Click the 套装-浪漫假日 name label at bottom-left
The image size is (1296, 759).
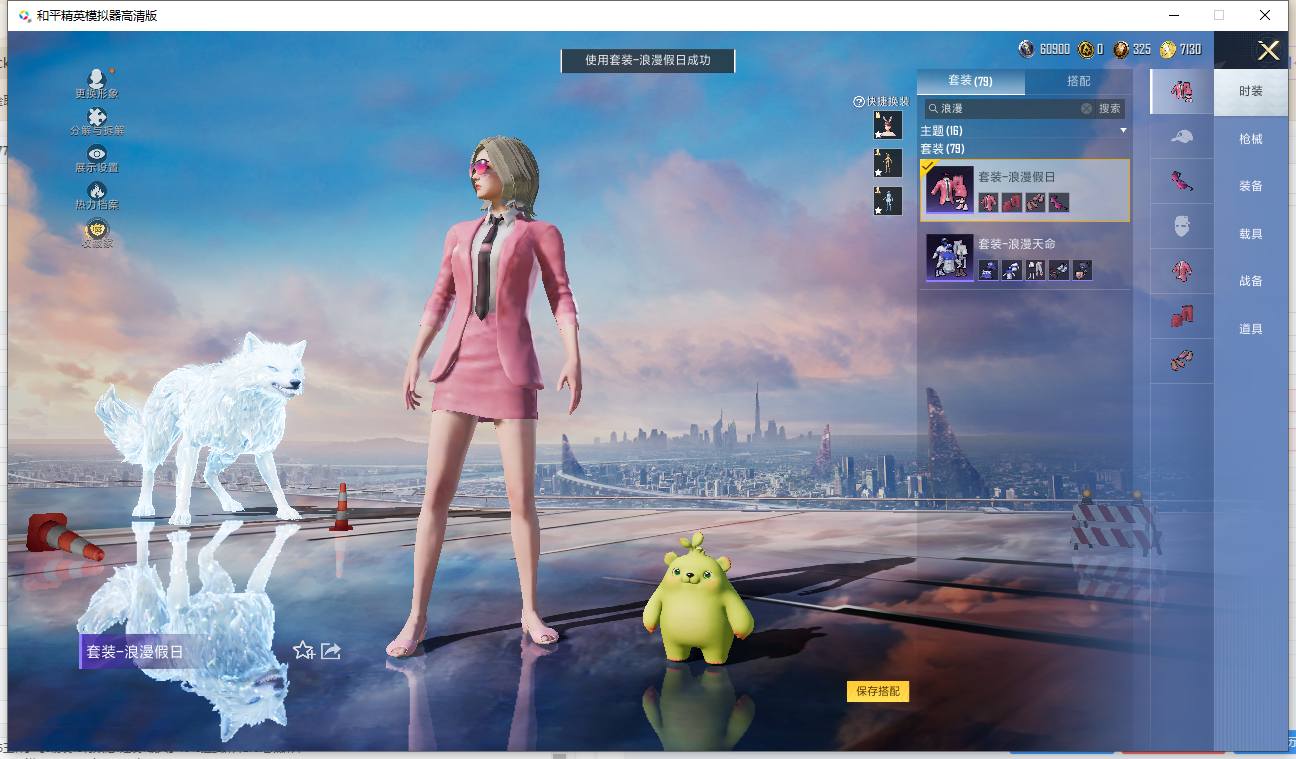tap(135, 652)
